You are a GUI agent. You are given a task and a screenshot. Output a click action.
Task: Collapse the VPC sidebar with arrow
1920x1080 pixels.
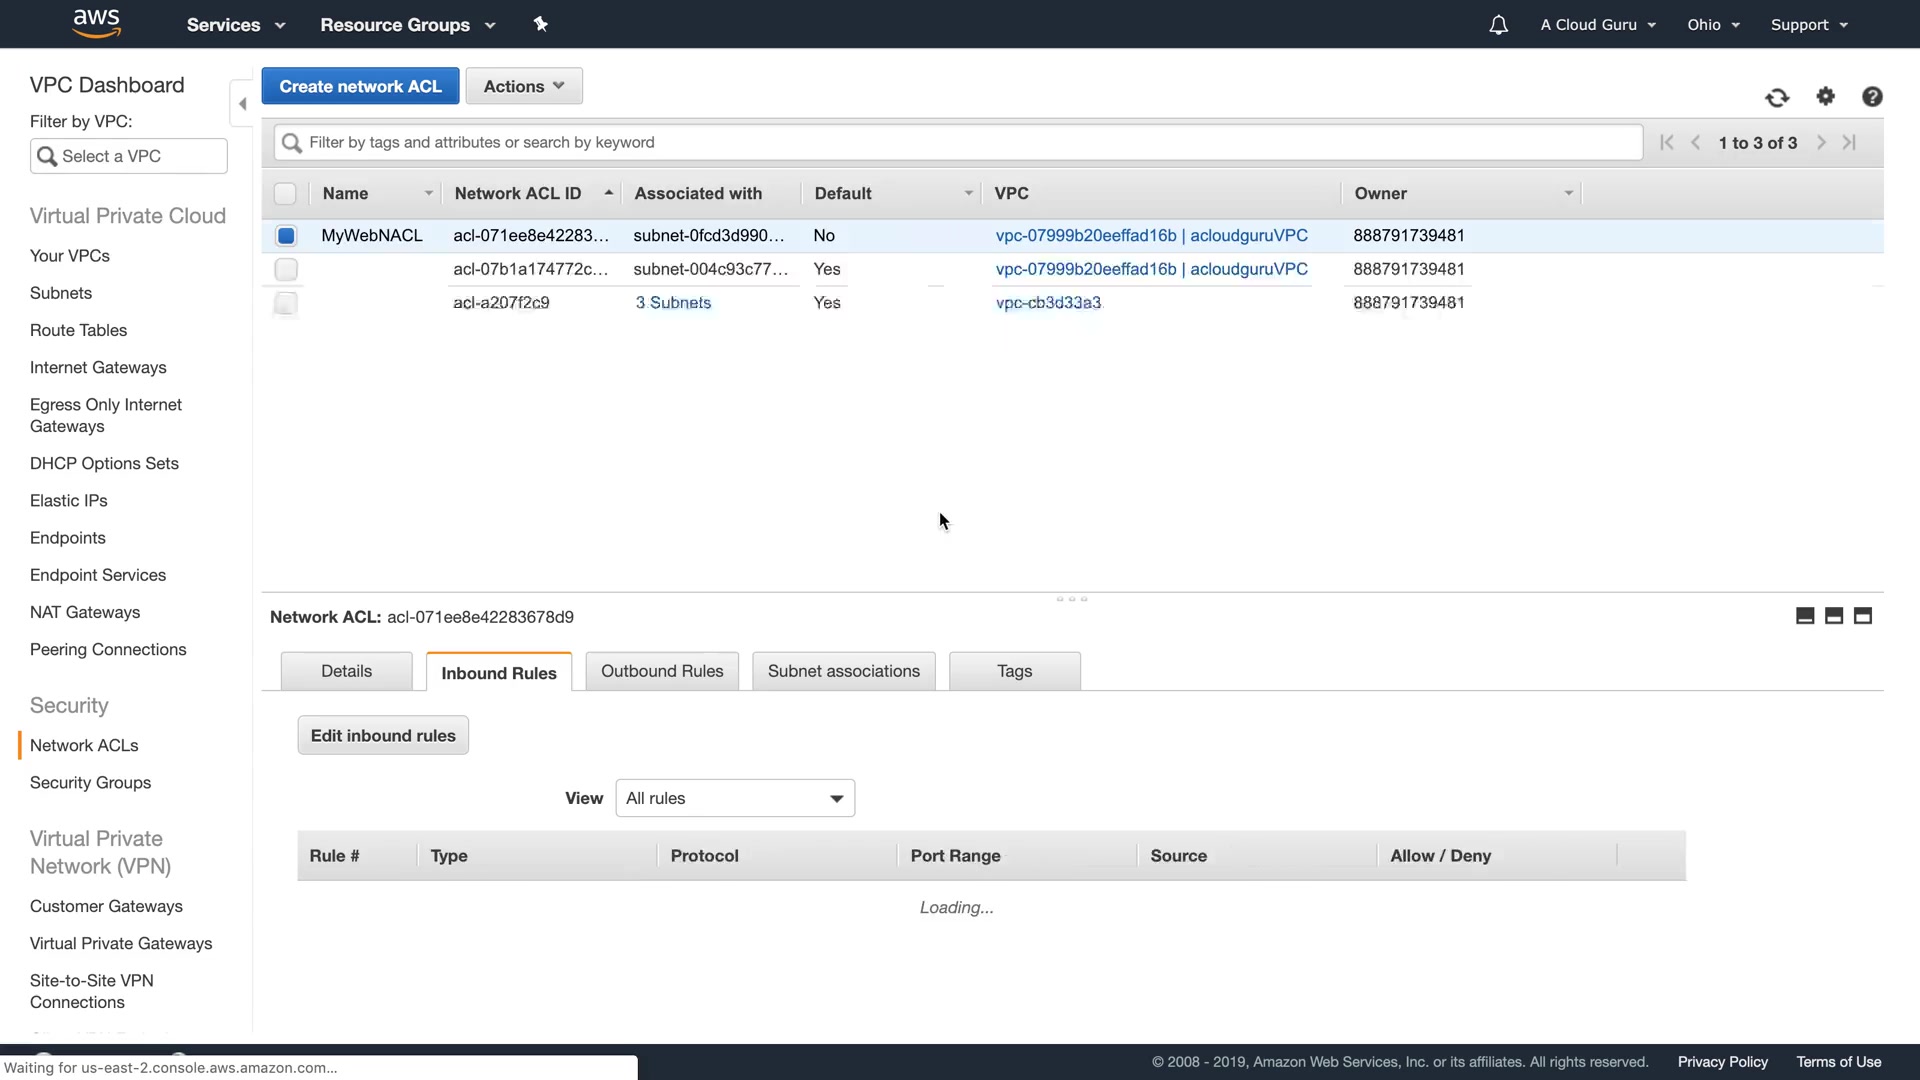point(242,104)
